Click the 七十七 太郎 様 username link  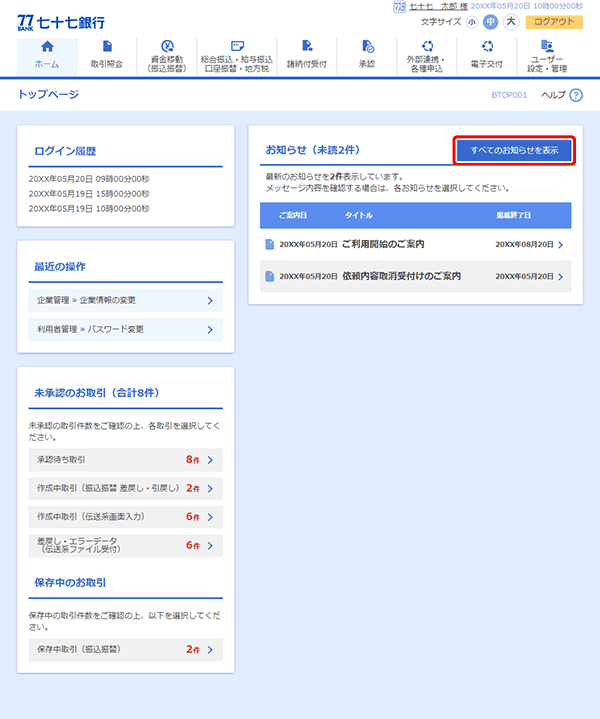point(438,6)
